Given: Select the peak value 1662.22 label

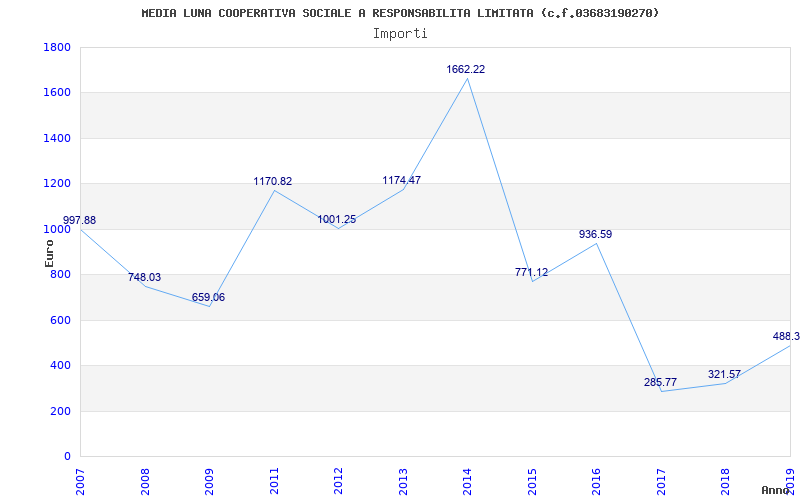Looking at the screenshot, I should pos(466,70).
